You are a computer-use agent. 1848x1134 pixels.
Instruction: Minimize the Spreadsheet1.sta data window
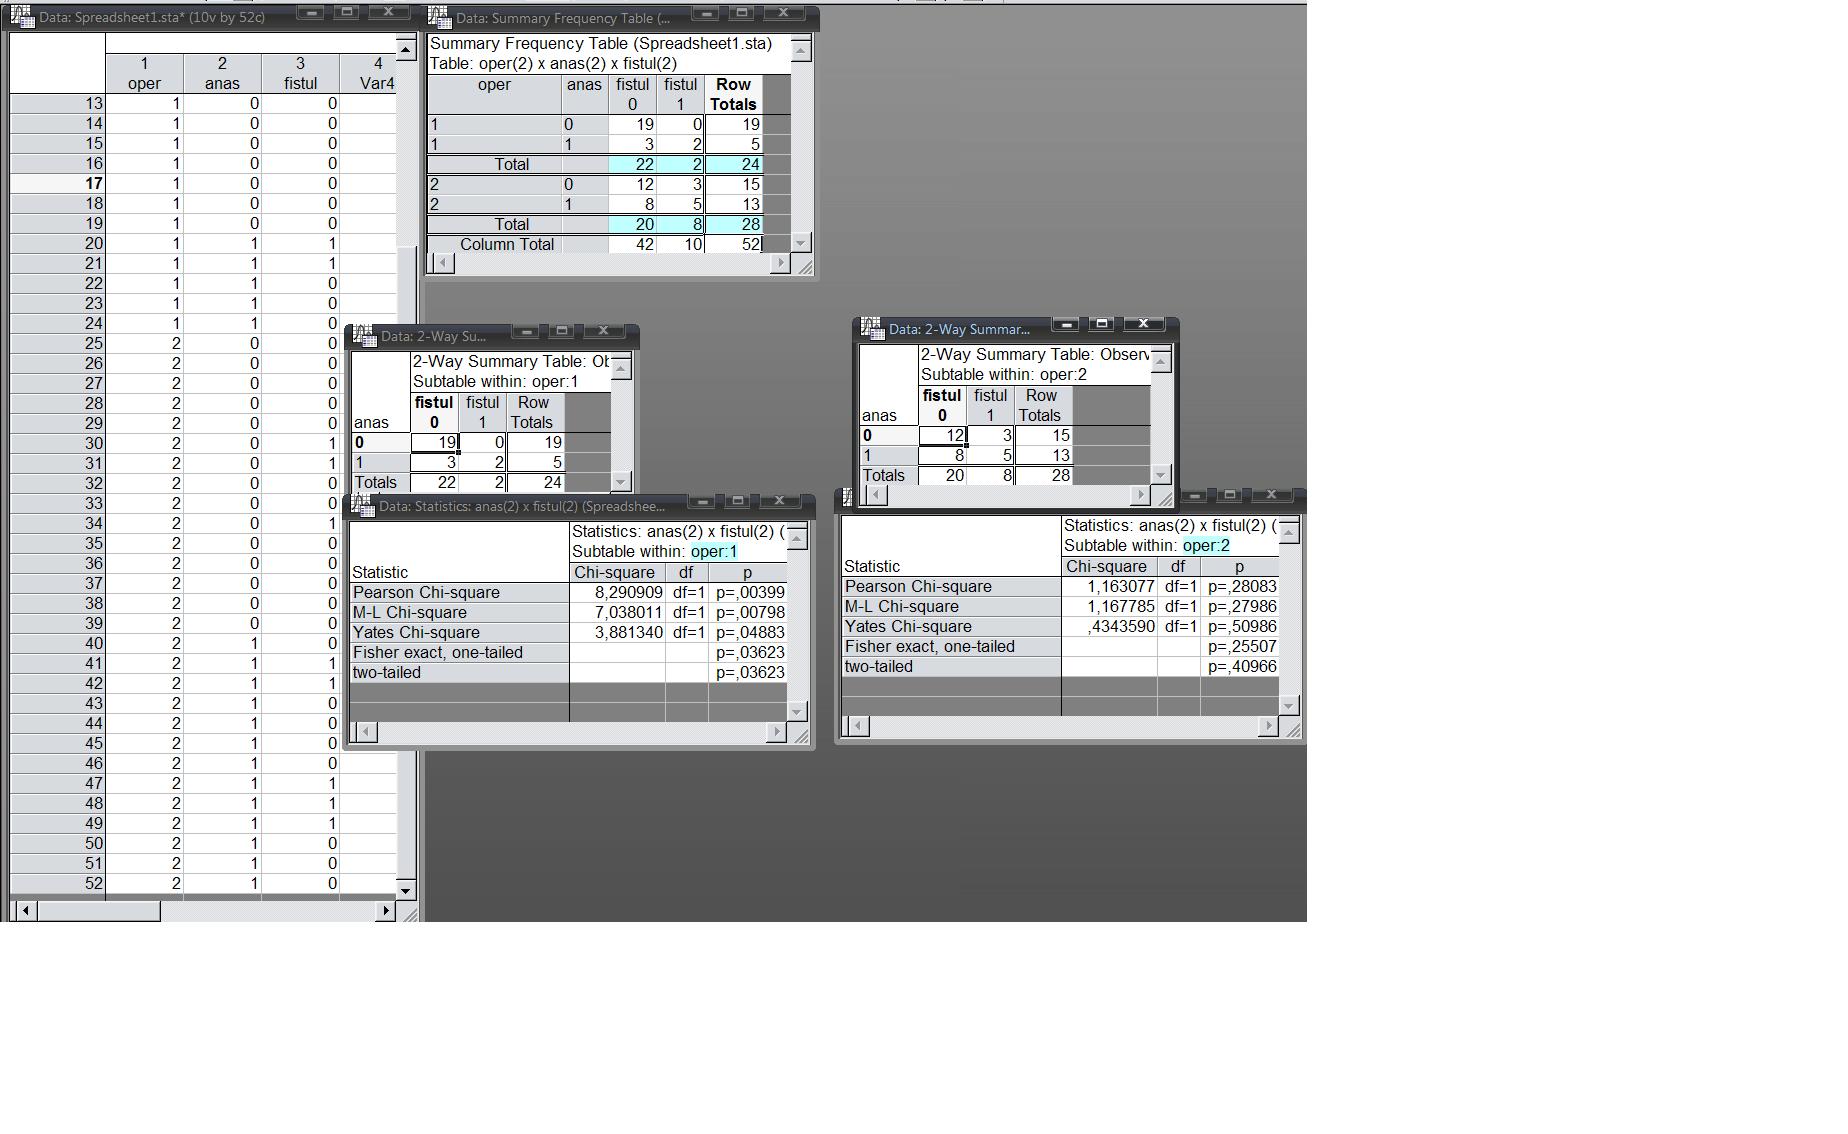coord(311,13)
